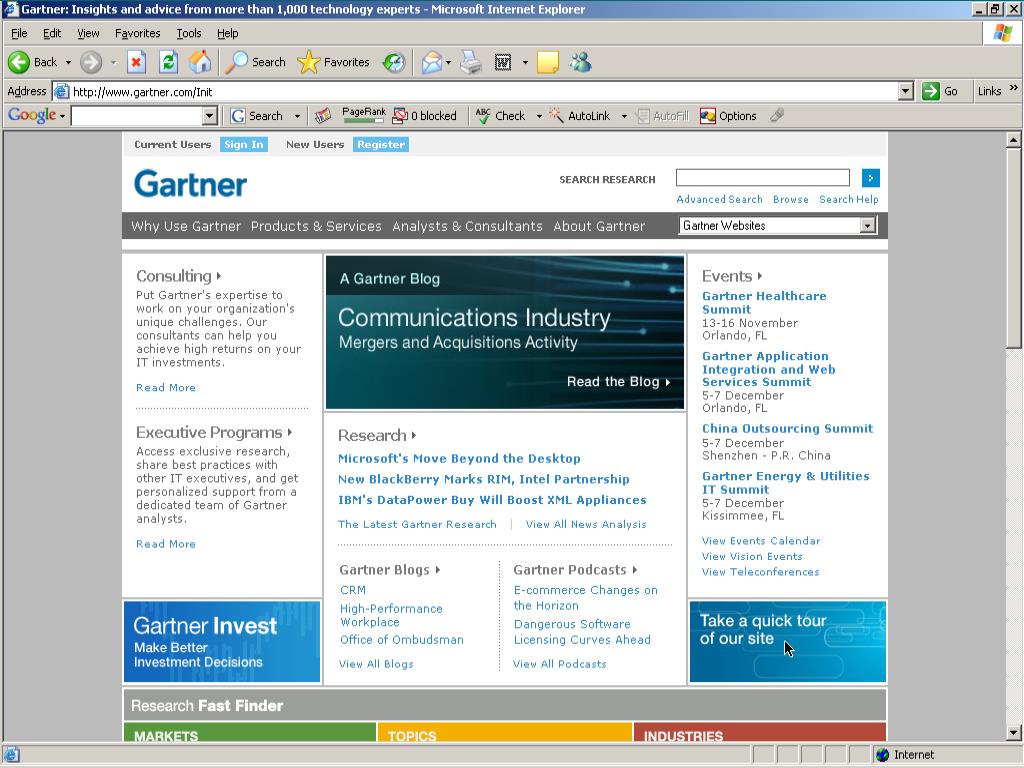Click the Stop loading toolbar icon
Image resolution: width=1024 pixels, height=768 pixels.
(x=136, y=62)
